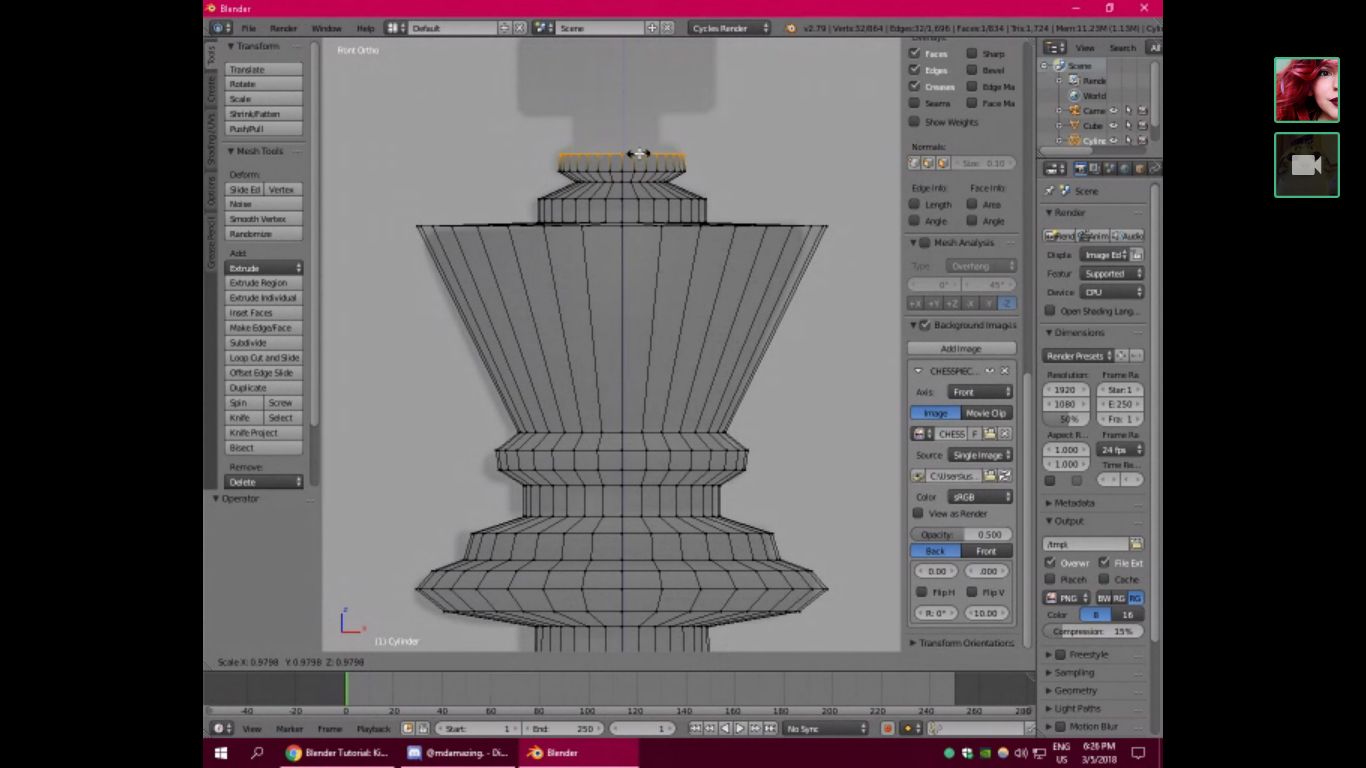Open the Cycles Render engine dropdown
This screenshot has height=768, width=1366.
(730, 28)
